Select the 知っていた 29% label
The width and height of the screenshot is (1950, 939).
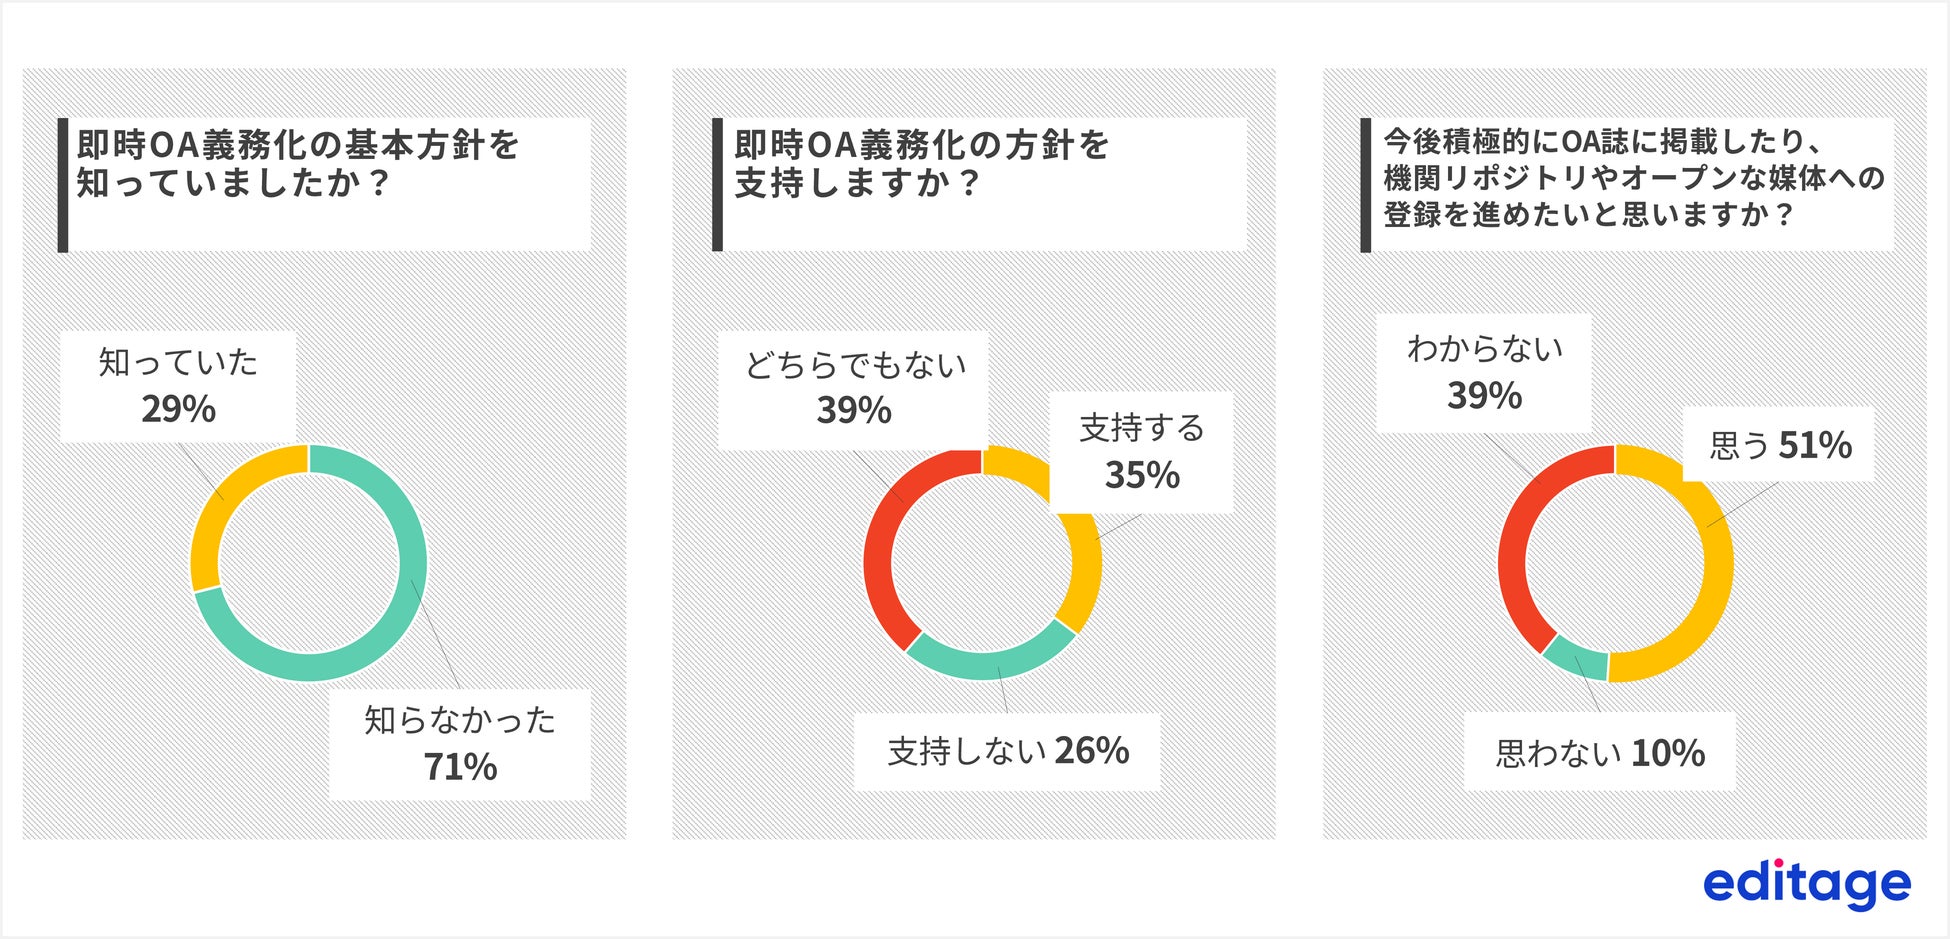[178, 386]
